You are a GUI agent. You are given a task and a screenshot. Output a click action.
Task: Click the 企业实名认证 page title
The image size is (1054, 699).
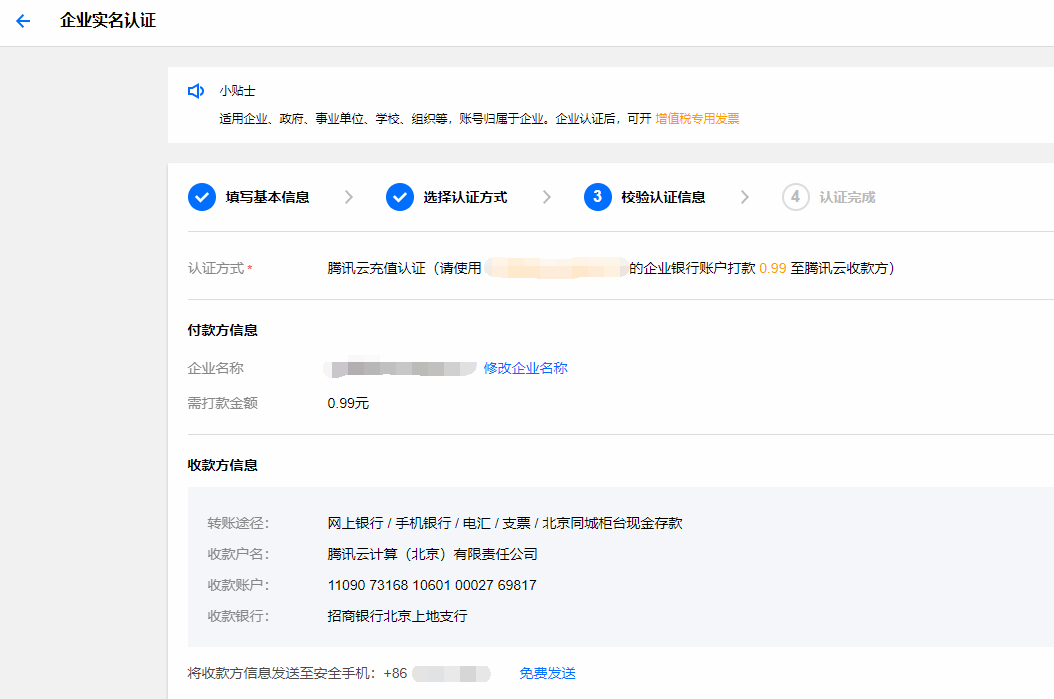pyautogui.click(x=108, y=21)
